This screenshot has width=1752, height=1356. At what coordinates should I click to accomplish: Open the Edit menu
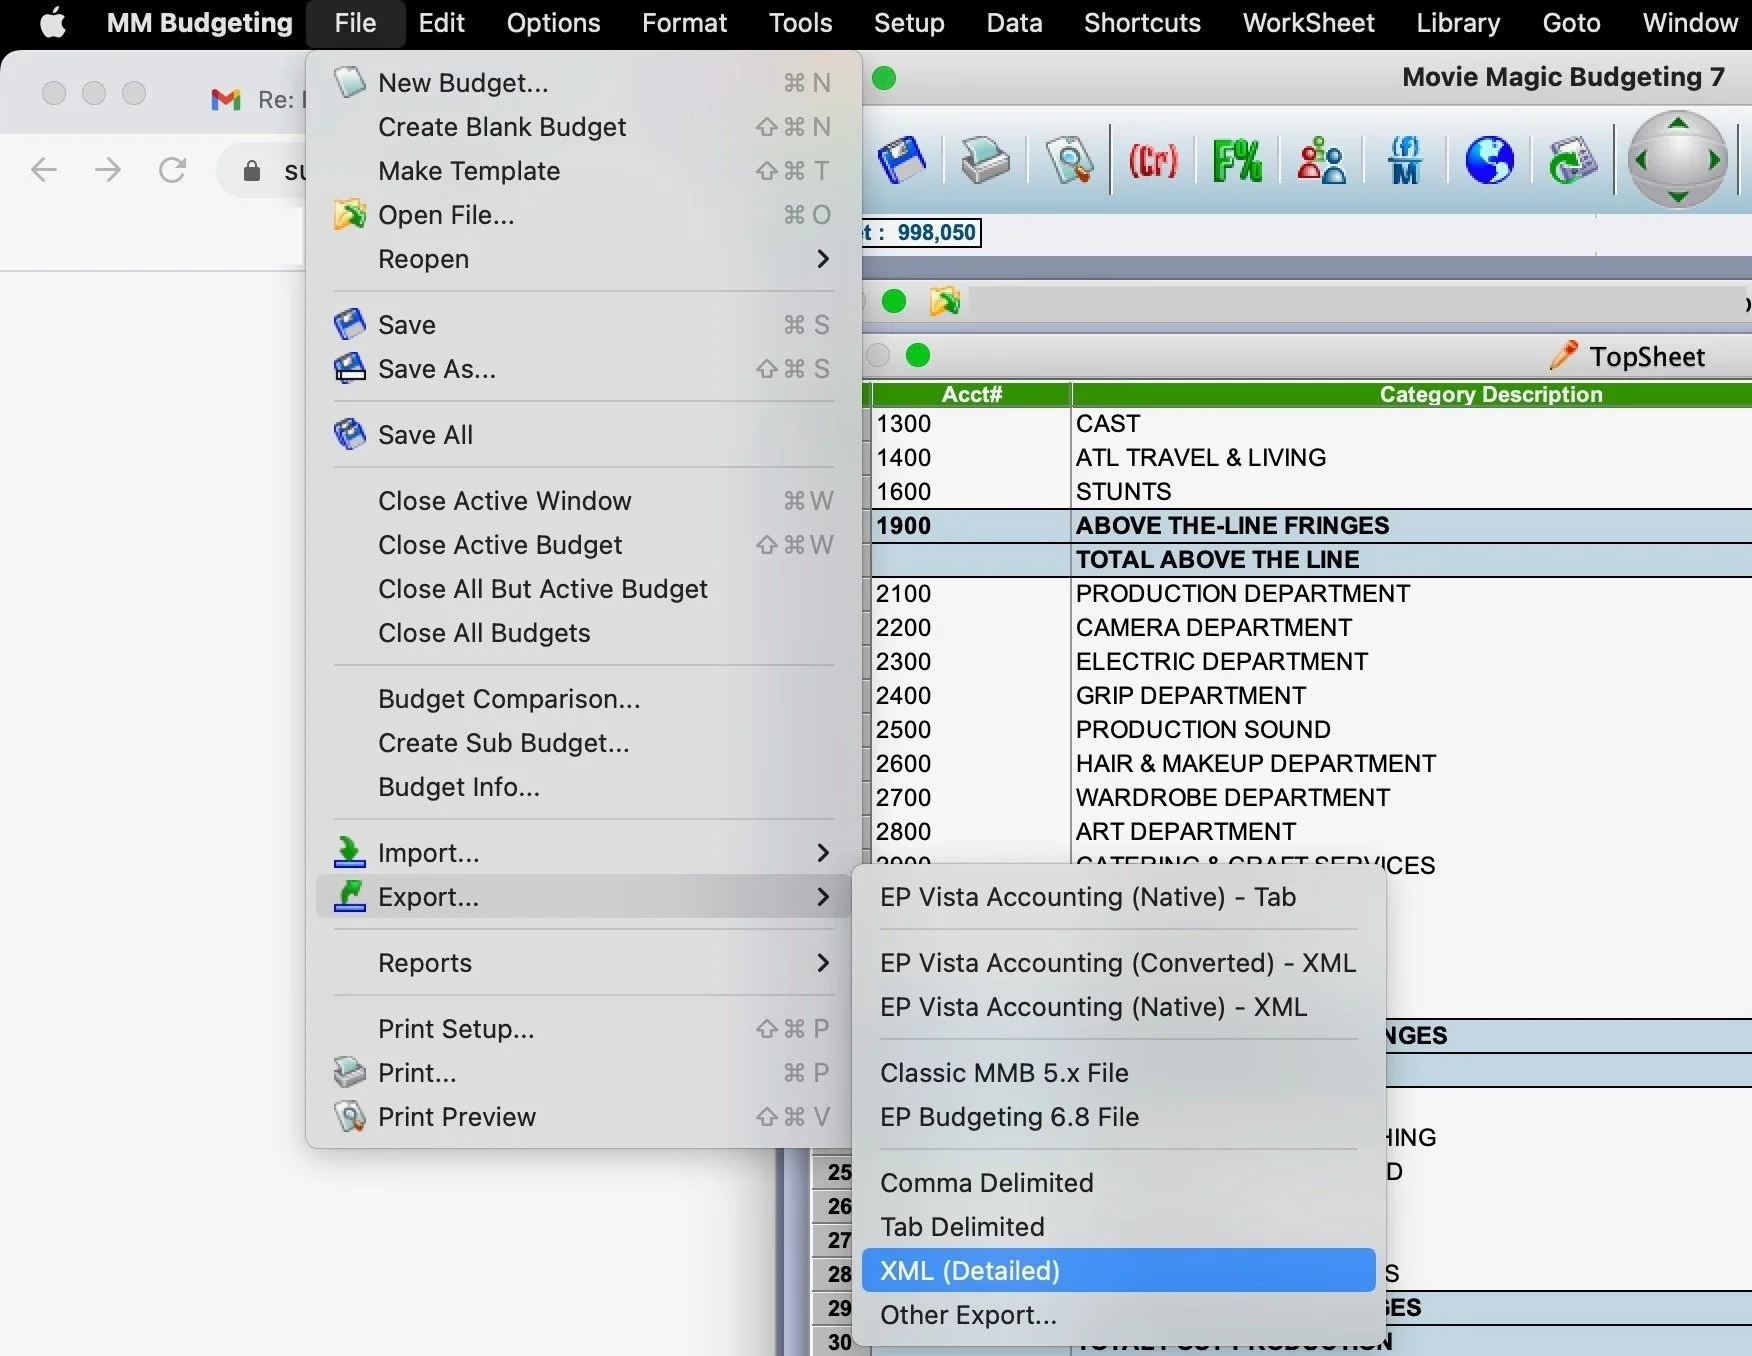coord(441,23)
